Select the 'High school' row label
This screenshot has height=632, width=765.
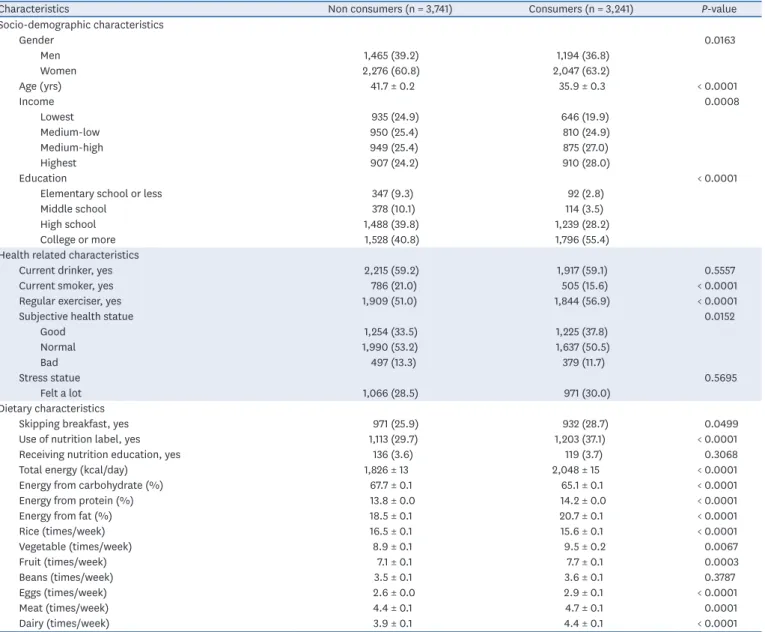(x=68, y=224)
